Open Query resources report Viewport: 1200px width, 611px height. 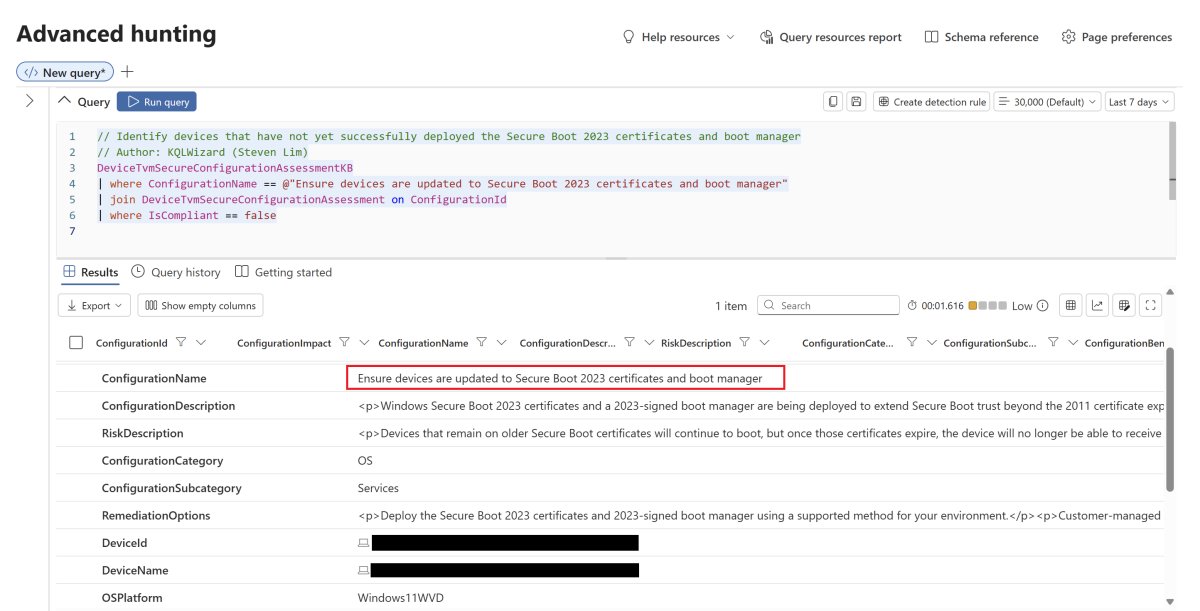(x=830, y=37)
